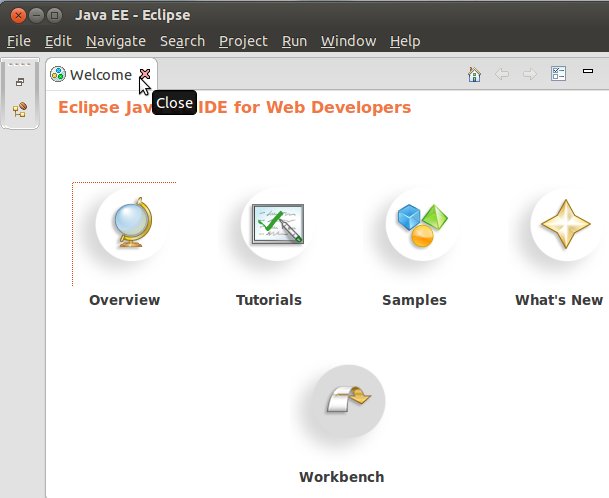
Task: Open the Java EE hierarchy icon in left trim
Action: click(x=20, y=110)
